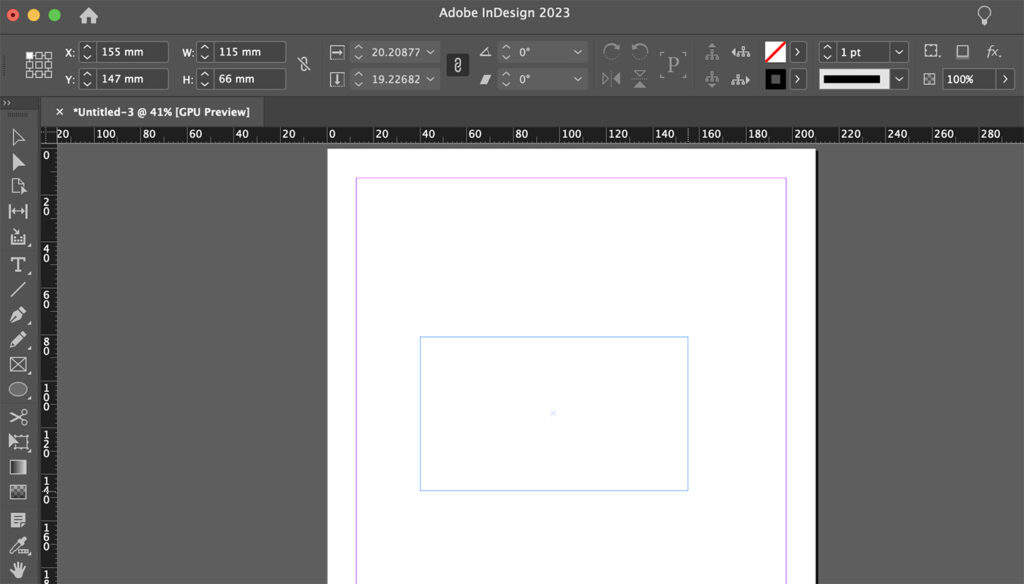This screenshot has height=584, width=1024.
Task: Expand the stroke type dropdown
Action: click(x=898, y=77)
